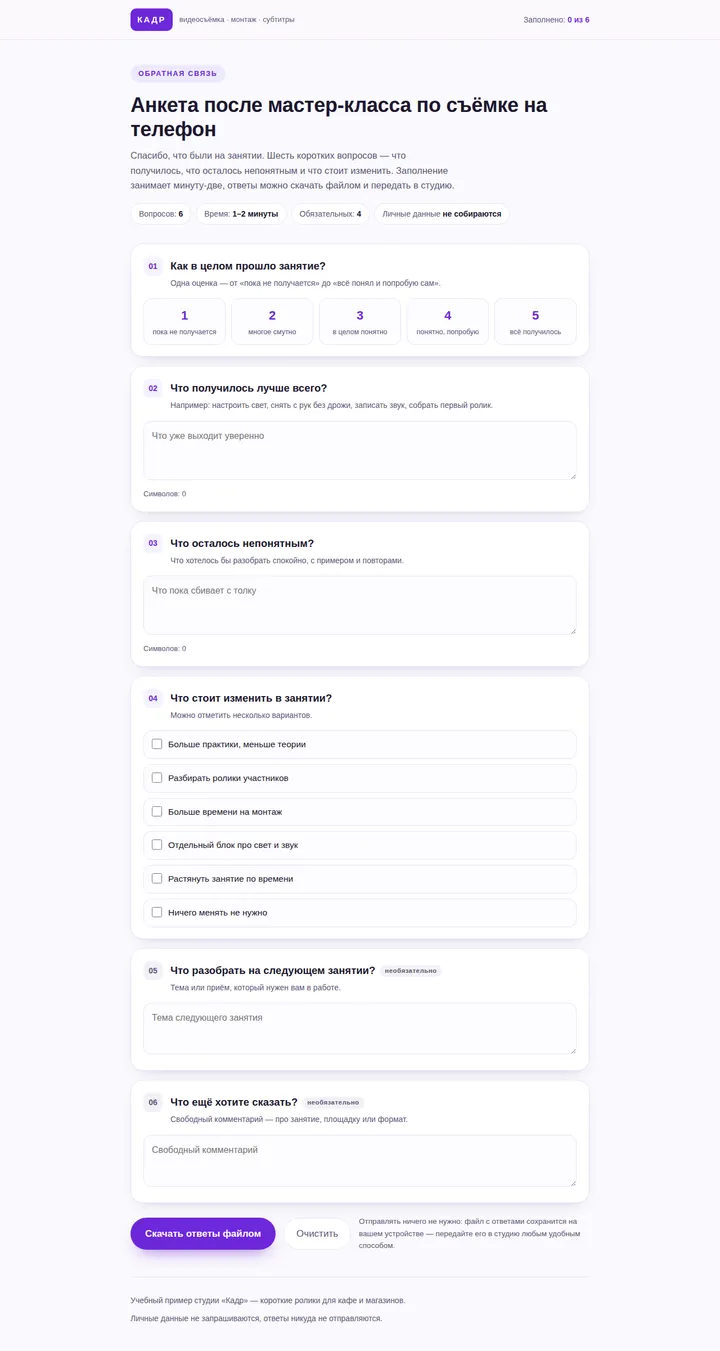Click the 'Очистить' button
The height and width of the screenshot is (1351, 720).
click(x=317, y=1234)
